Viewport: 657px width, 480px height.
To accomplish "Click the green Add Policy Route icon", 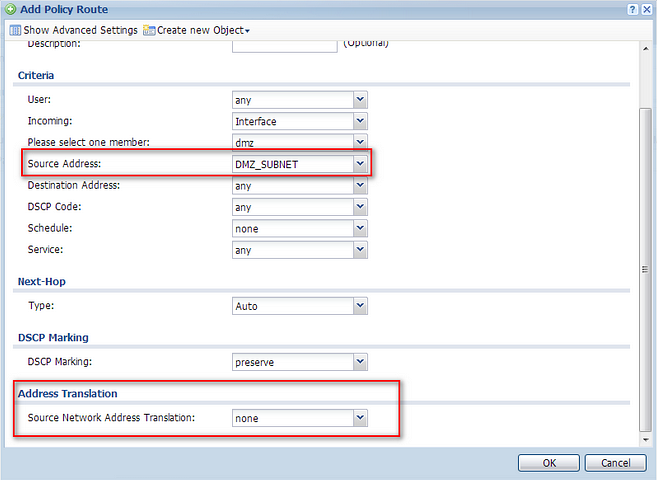I will [x=9, y=8].
